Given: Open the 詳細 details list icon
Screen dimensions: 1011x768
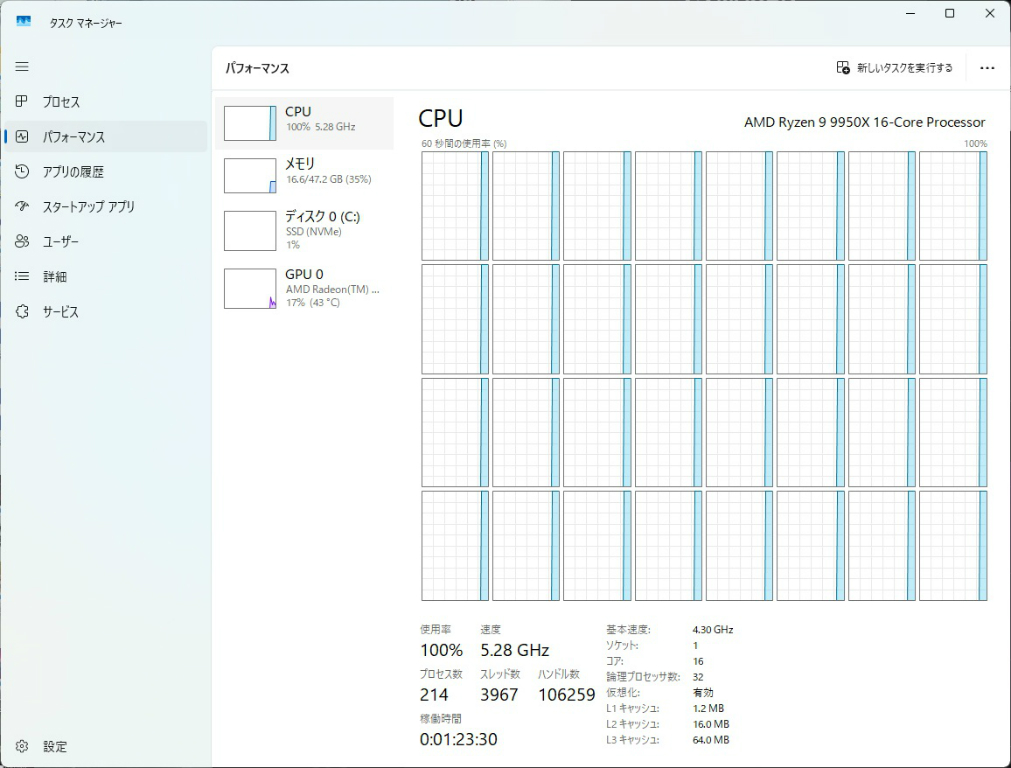Looking at the screenshot, I should [22, 277].
